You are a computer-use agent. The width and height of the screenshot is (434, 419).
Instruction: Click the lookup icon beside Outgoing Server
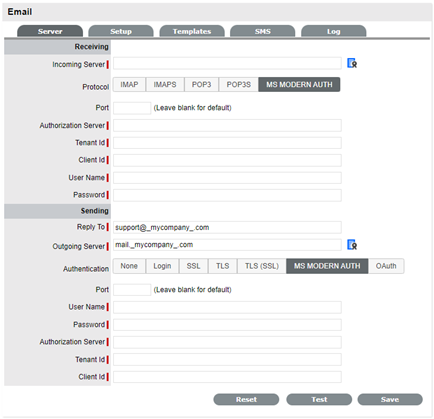(x=352, y=245)
